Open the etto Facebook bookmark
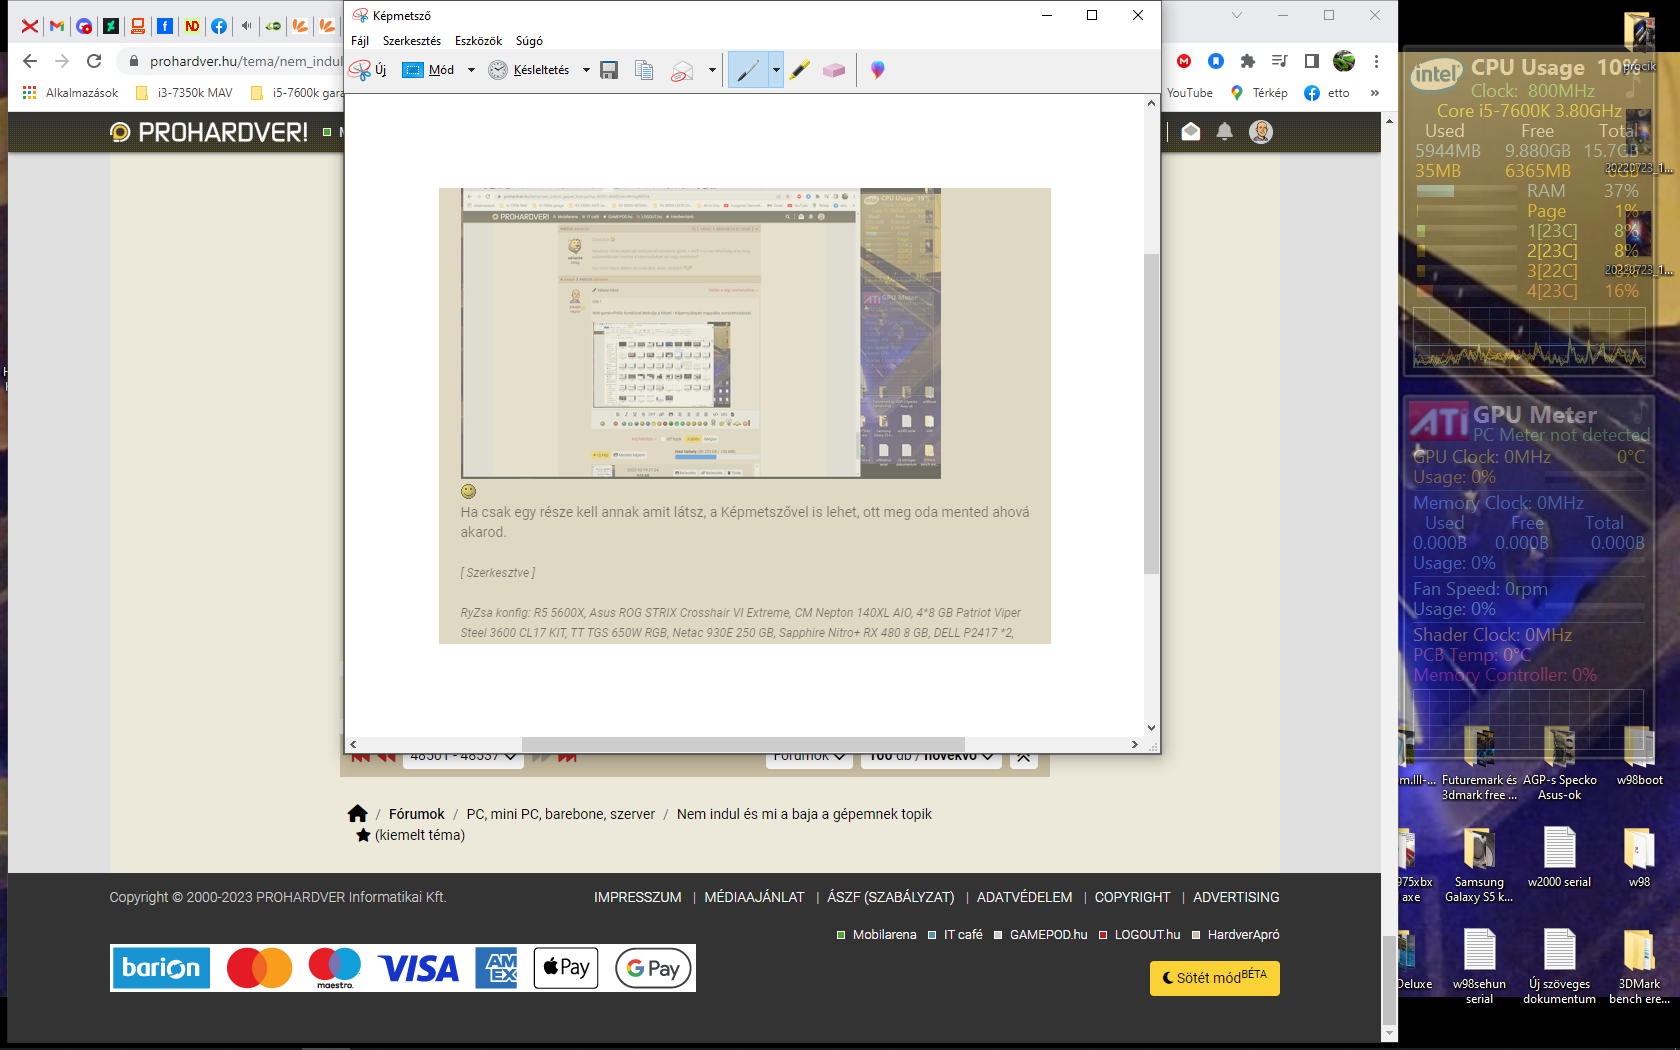Image resolution: width=1680 pixels, height=1050 pixels. coord(1327,93)
